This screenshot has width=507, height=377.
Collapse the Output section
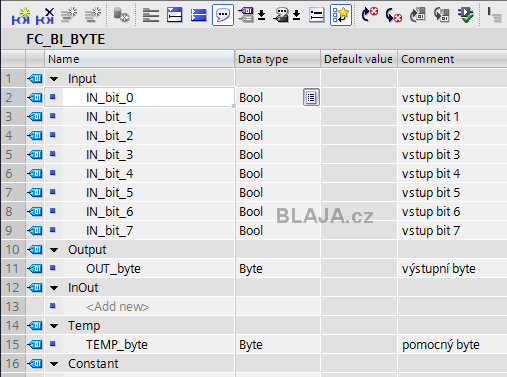[x=54, y=250]
